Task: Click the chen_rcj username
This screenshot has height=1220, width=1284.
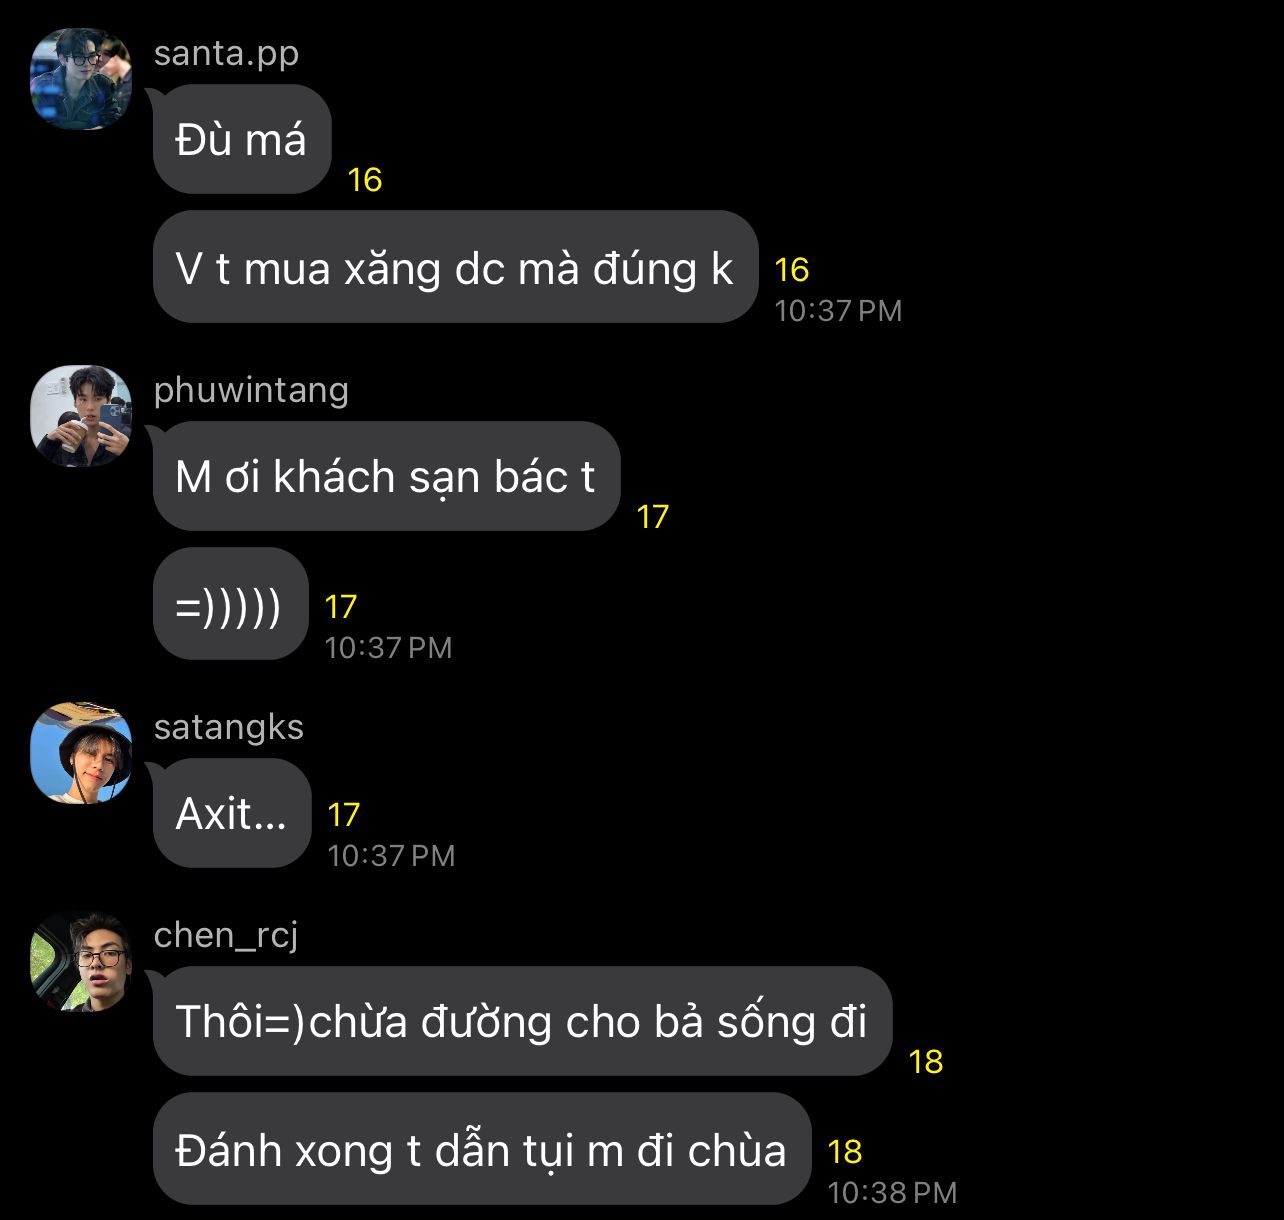Action: point(226,935)
